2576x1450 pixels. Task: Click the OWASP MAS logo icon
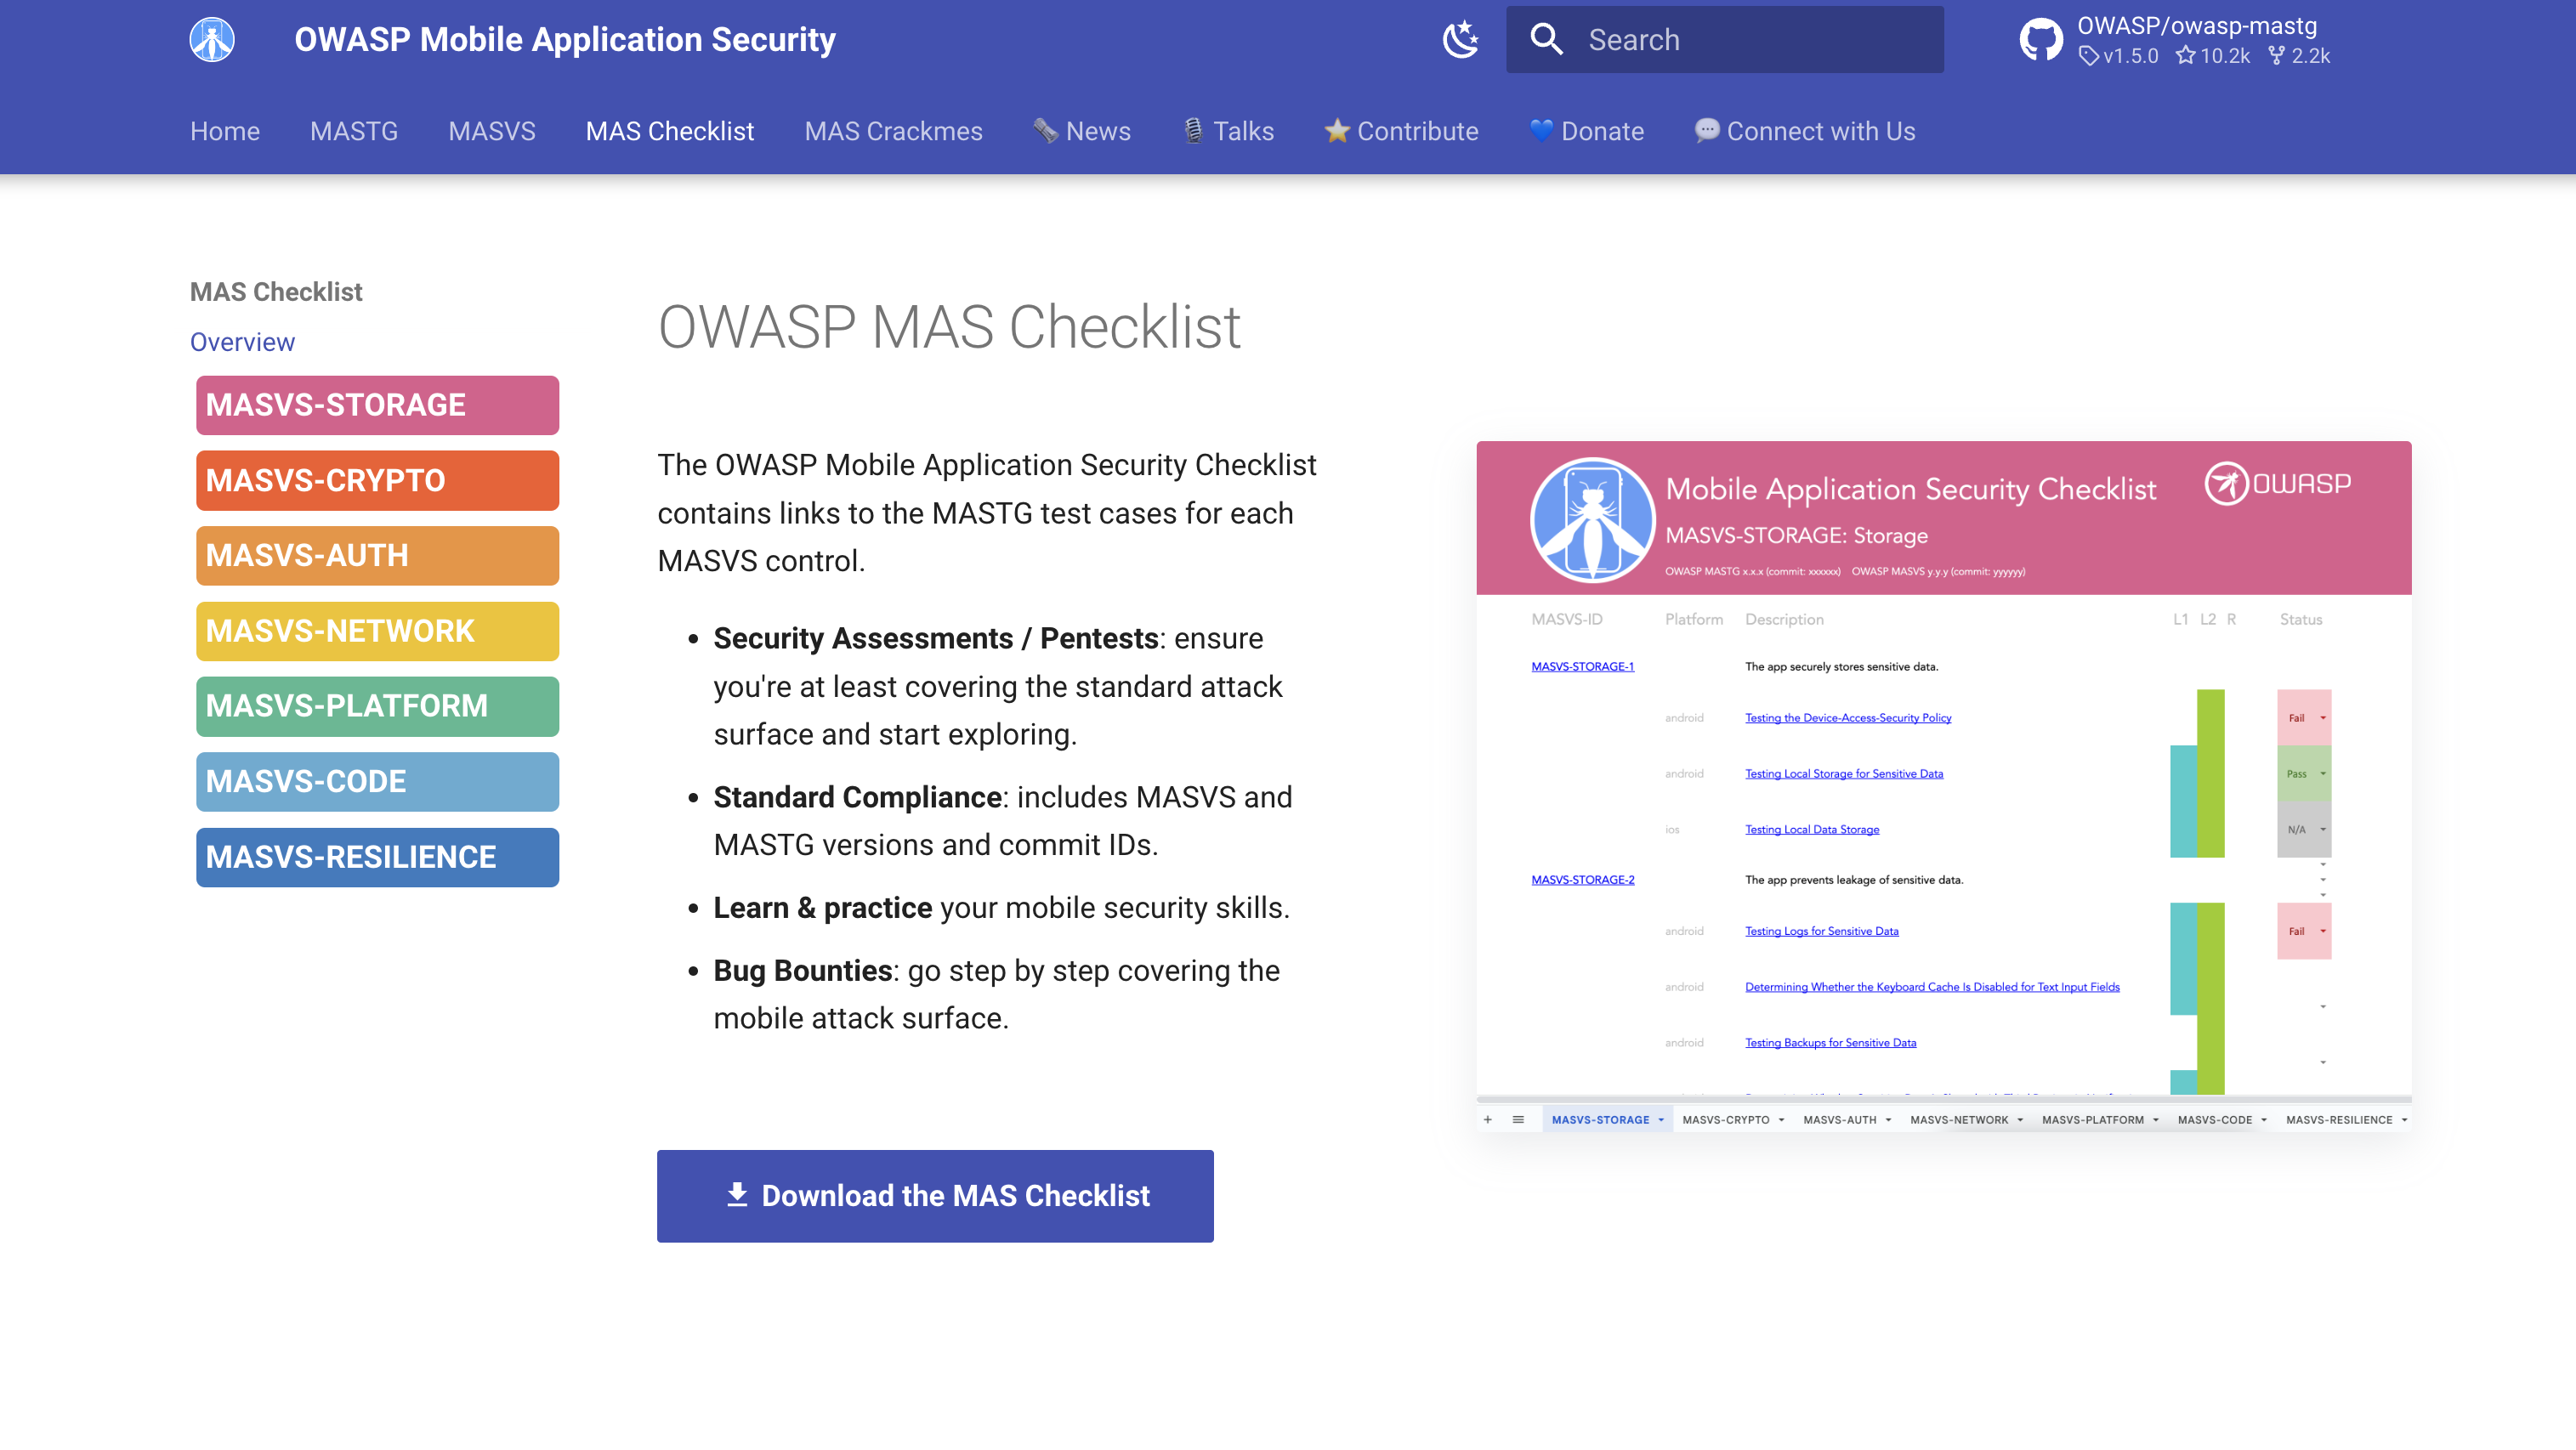(x=212, y=40)
